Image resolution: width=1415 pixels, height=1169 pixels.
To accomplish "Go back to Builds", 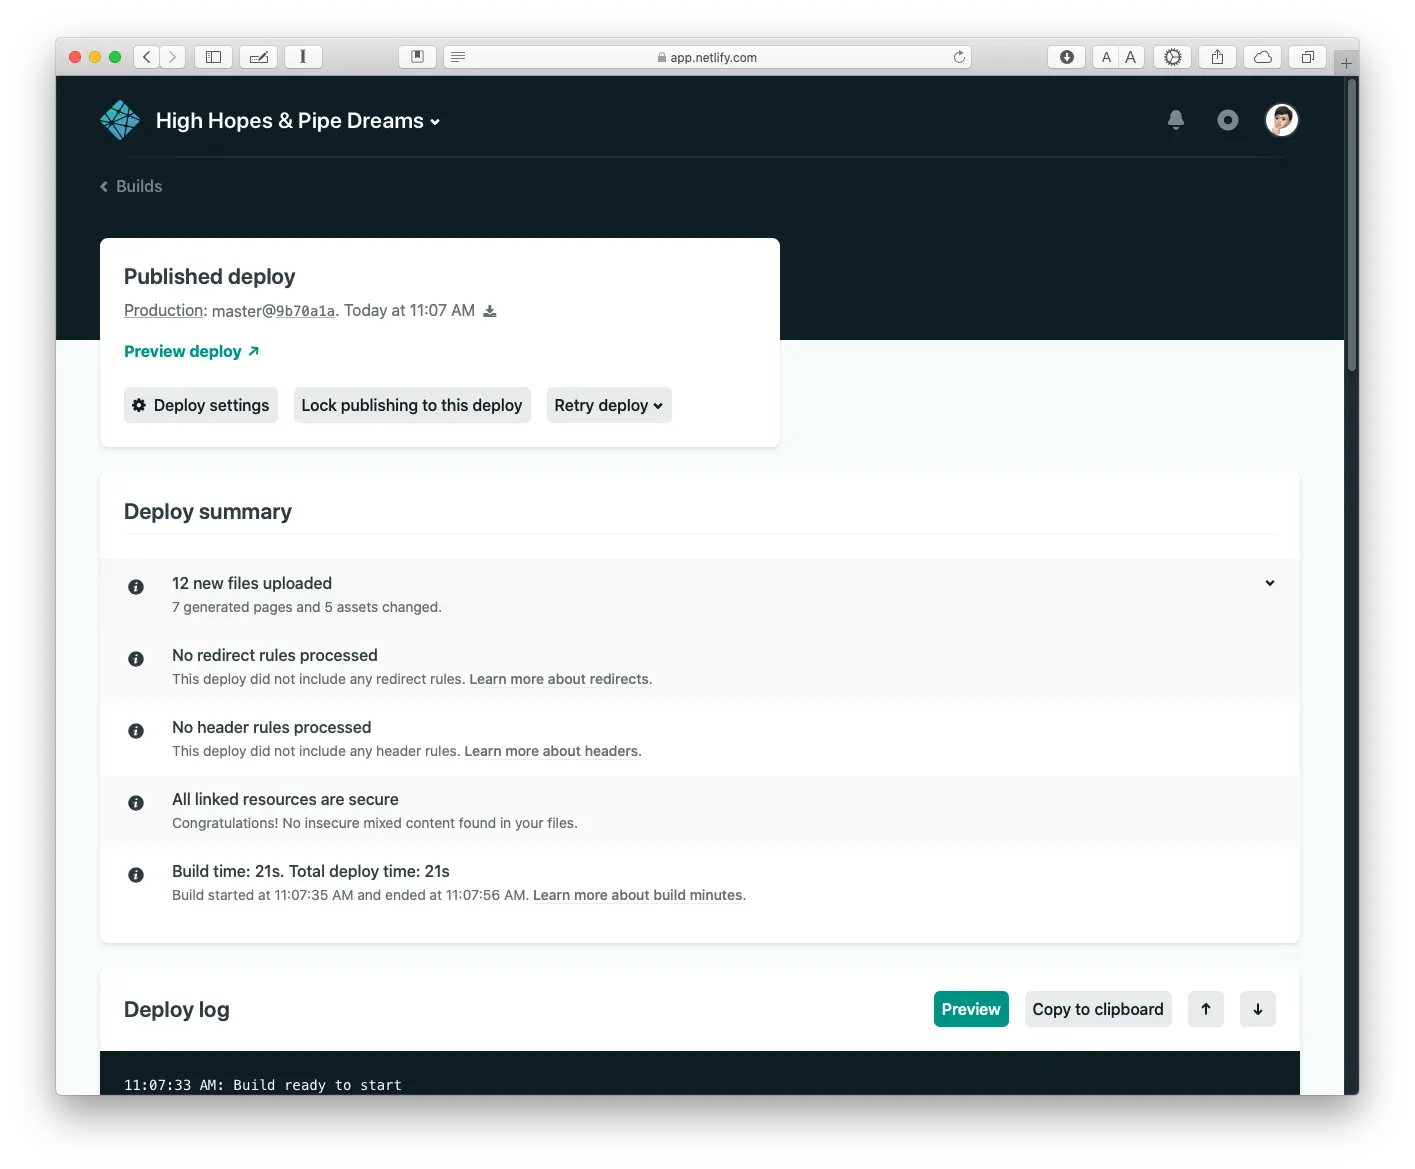I will (131, 186).
